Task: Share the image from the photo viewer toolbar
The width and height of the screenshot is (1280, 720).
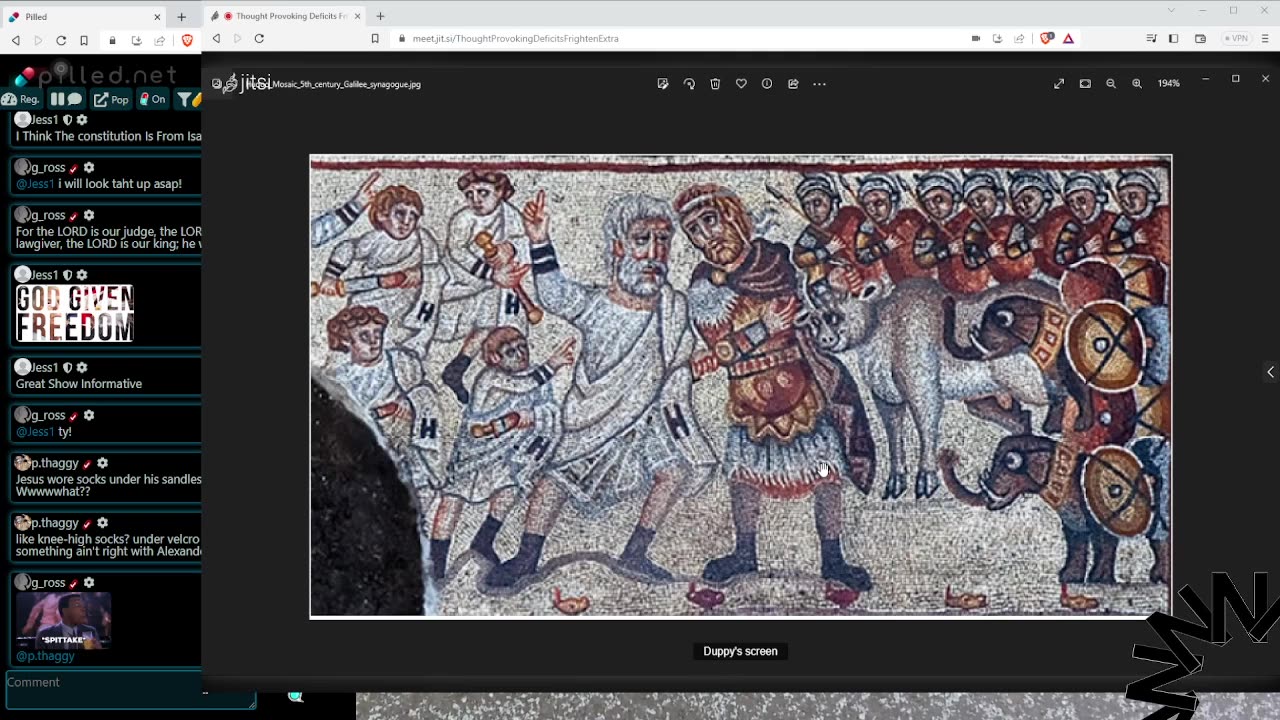Action: click(x=793, y=84)
